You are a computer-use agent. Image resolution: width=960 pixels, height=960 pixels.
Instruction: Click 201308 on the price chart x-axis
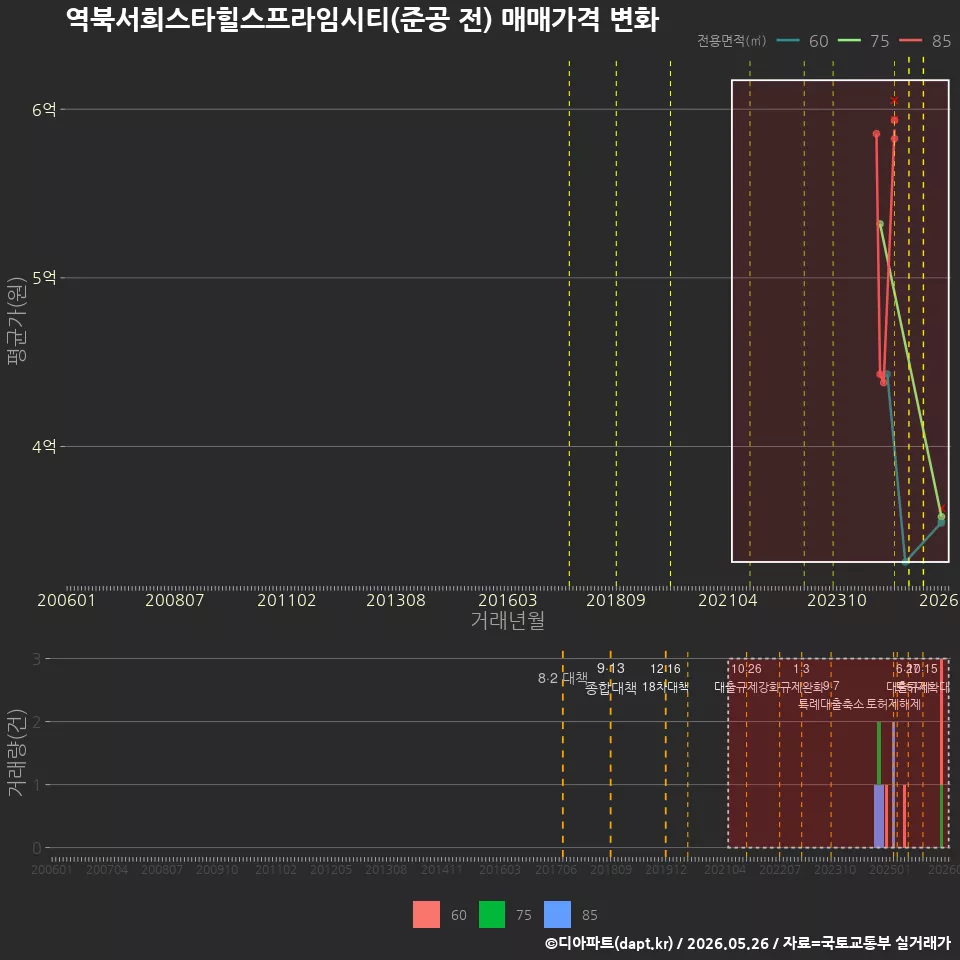[x=396, y=600]
